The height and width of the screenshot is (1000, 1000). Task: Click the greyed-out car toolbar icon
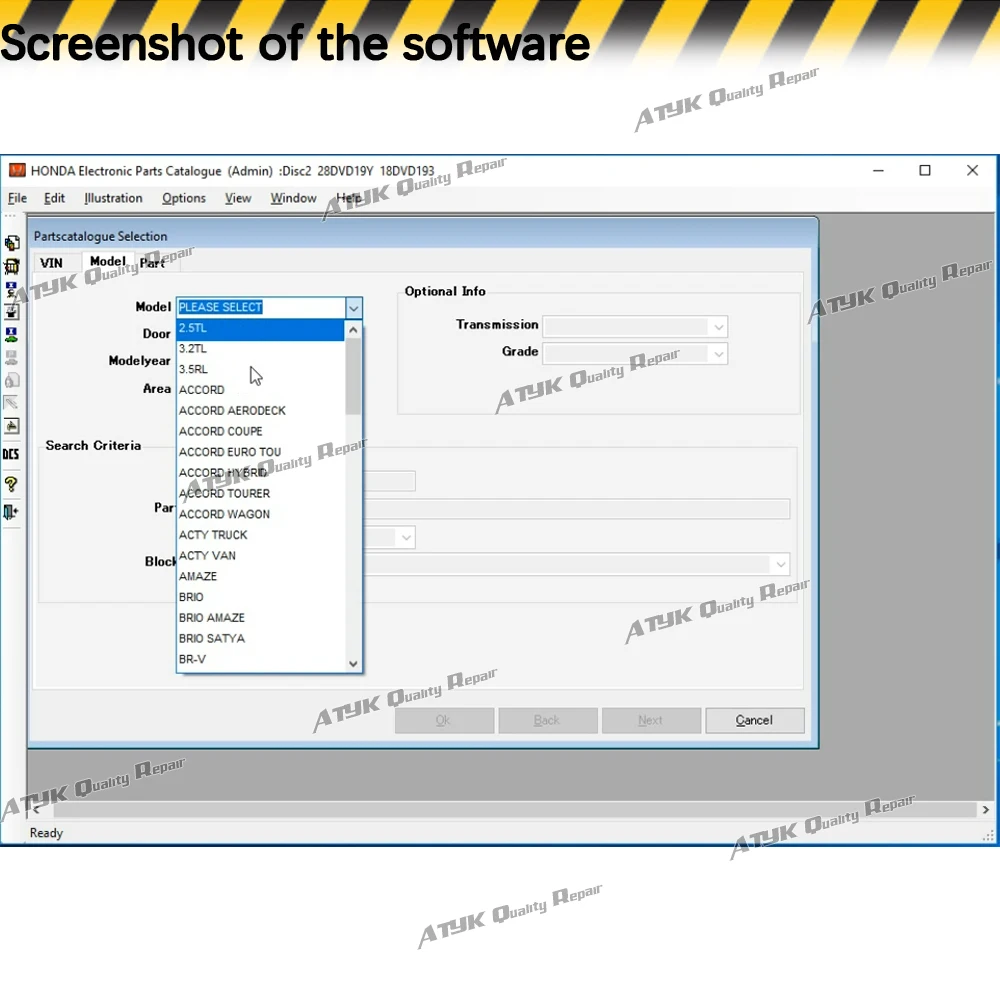coord(12,357)
